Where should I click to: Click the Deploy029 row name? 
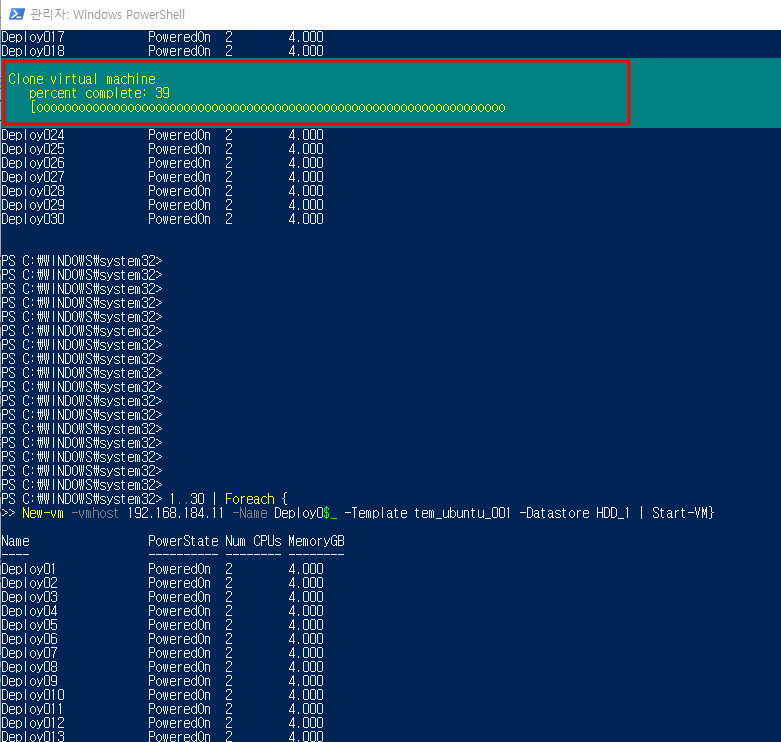pos(33,205)
